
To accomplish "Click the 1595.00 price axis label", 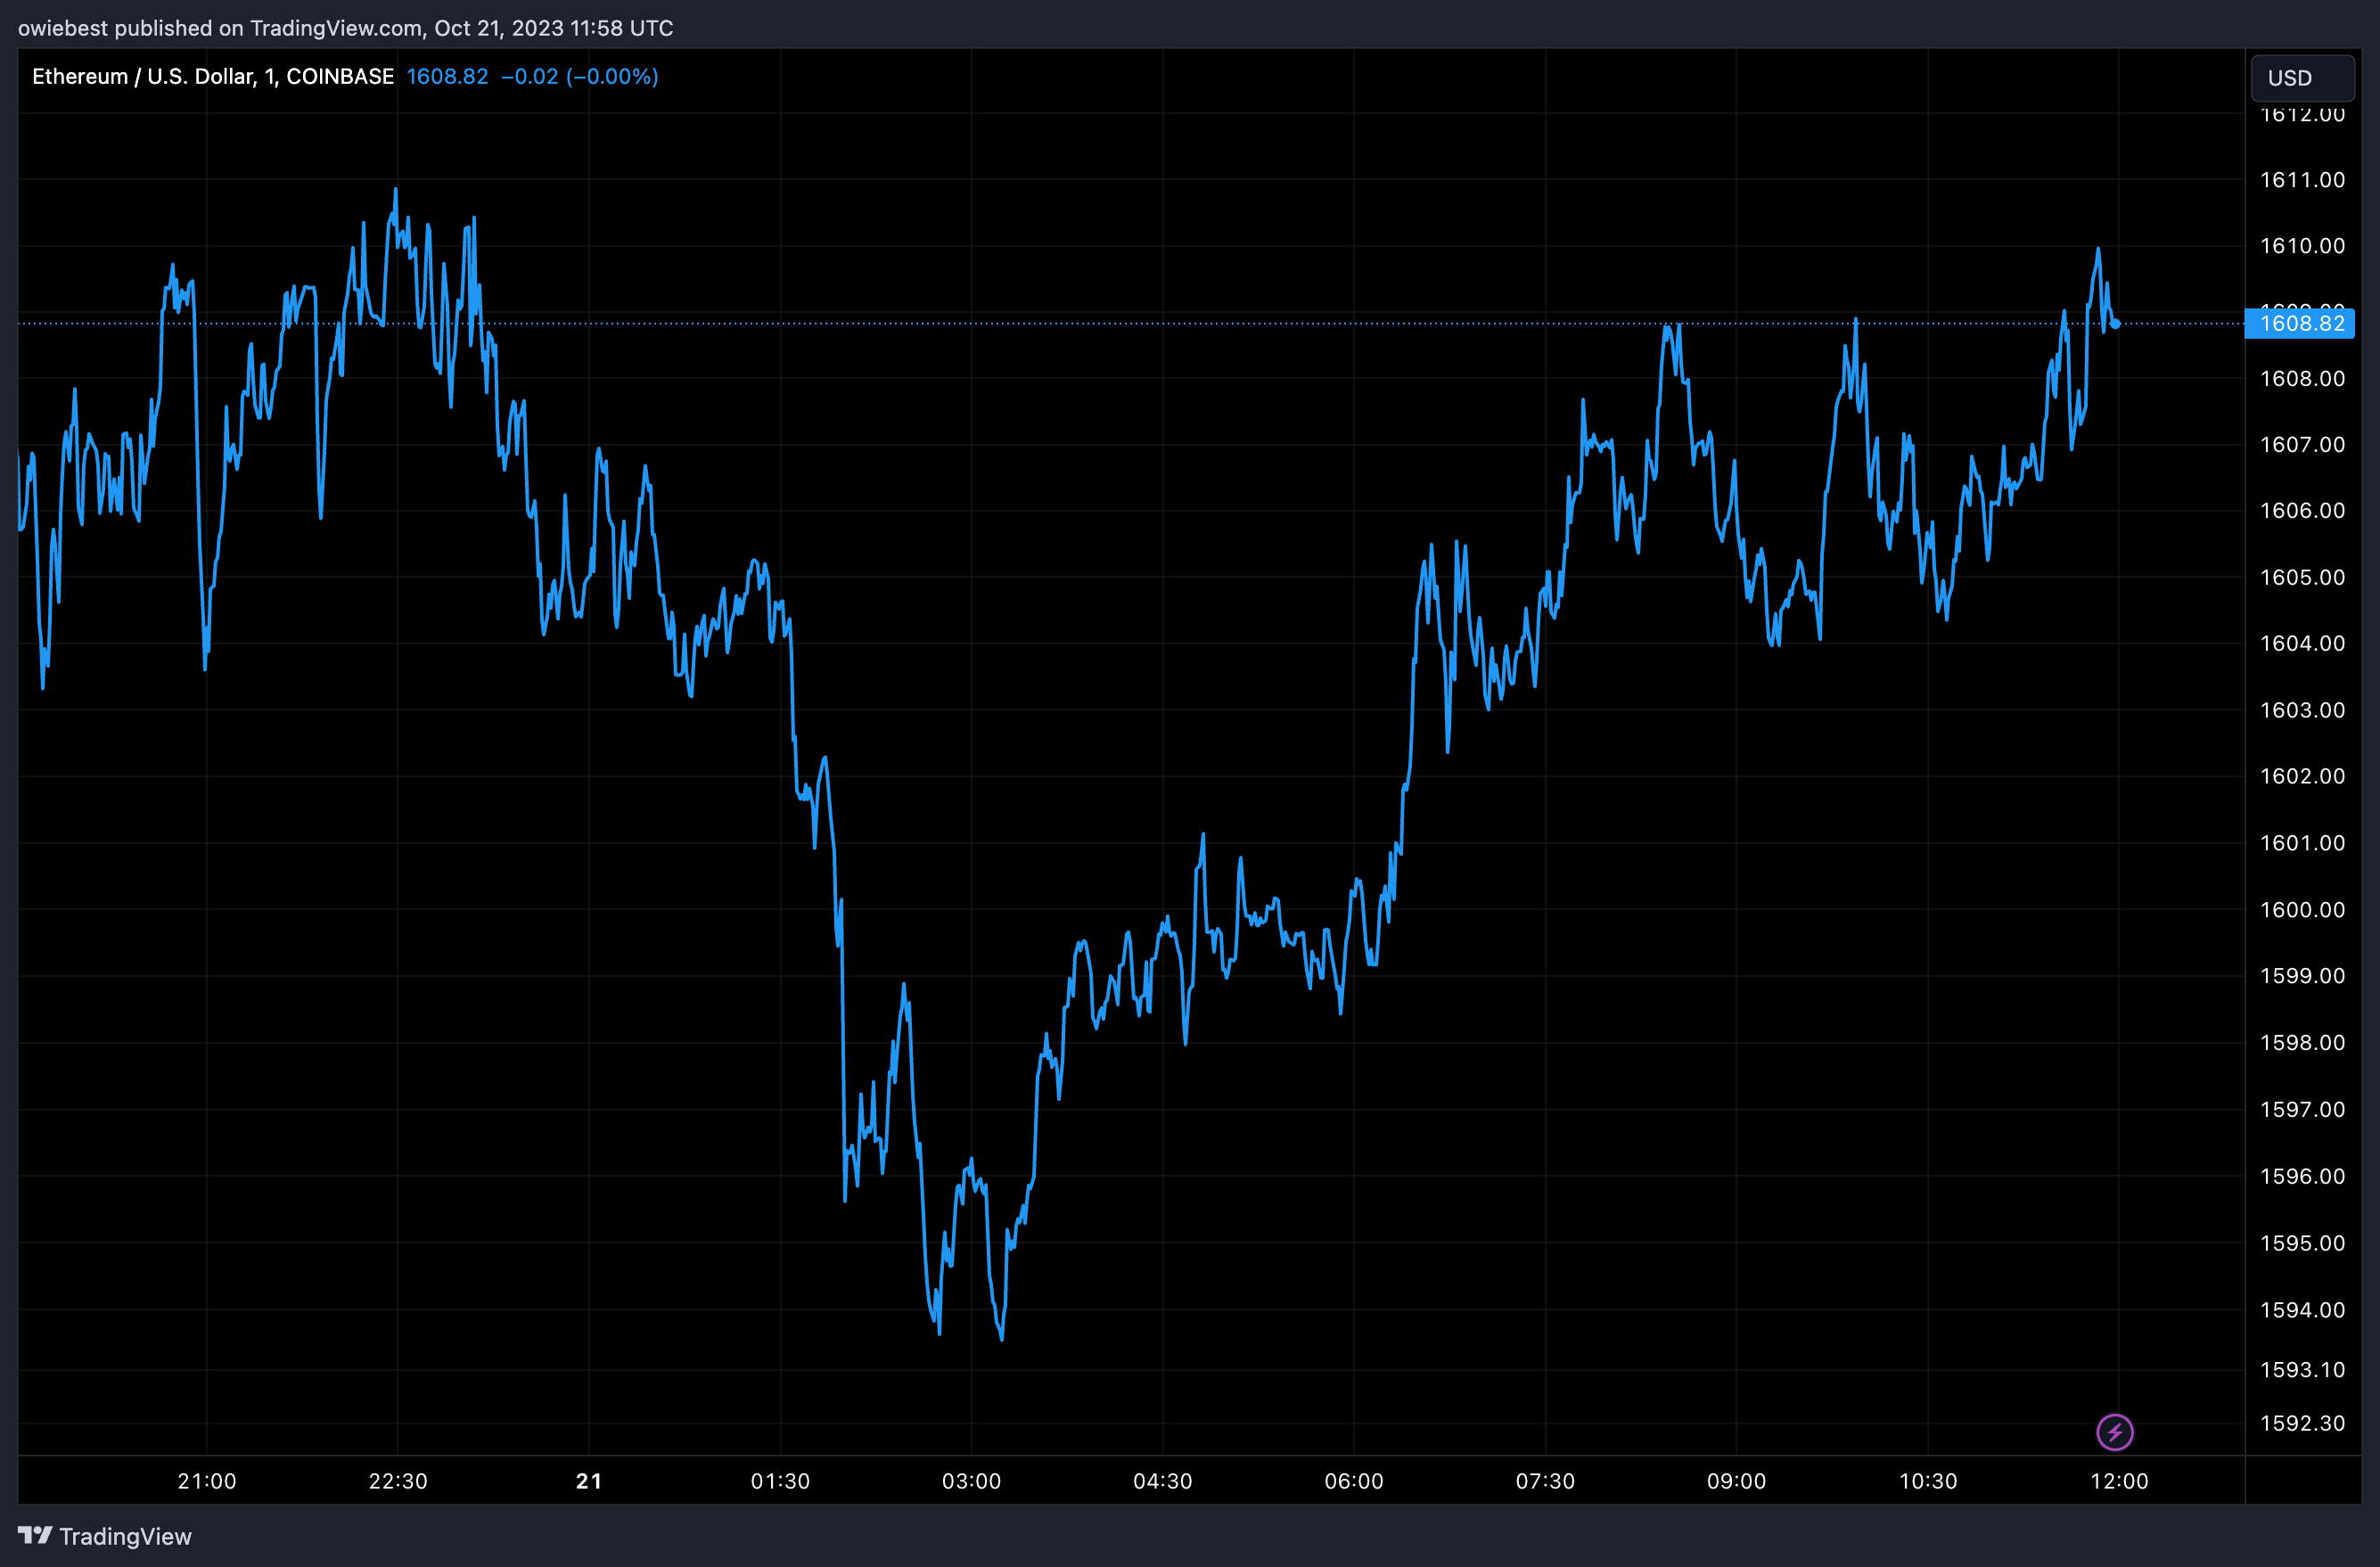I will pyautogui.click(x=2302, y=1244).
